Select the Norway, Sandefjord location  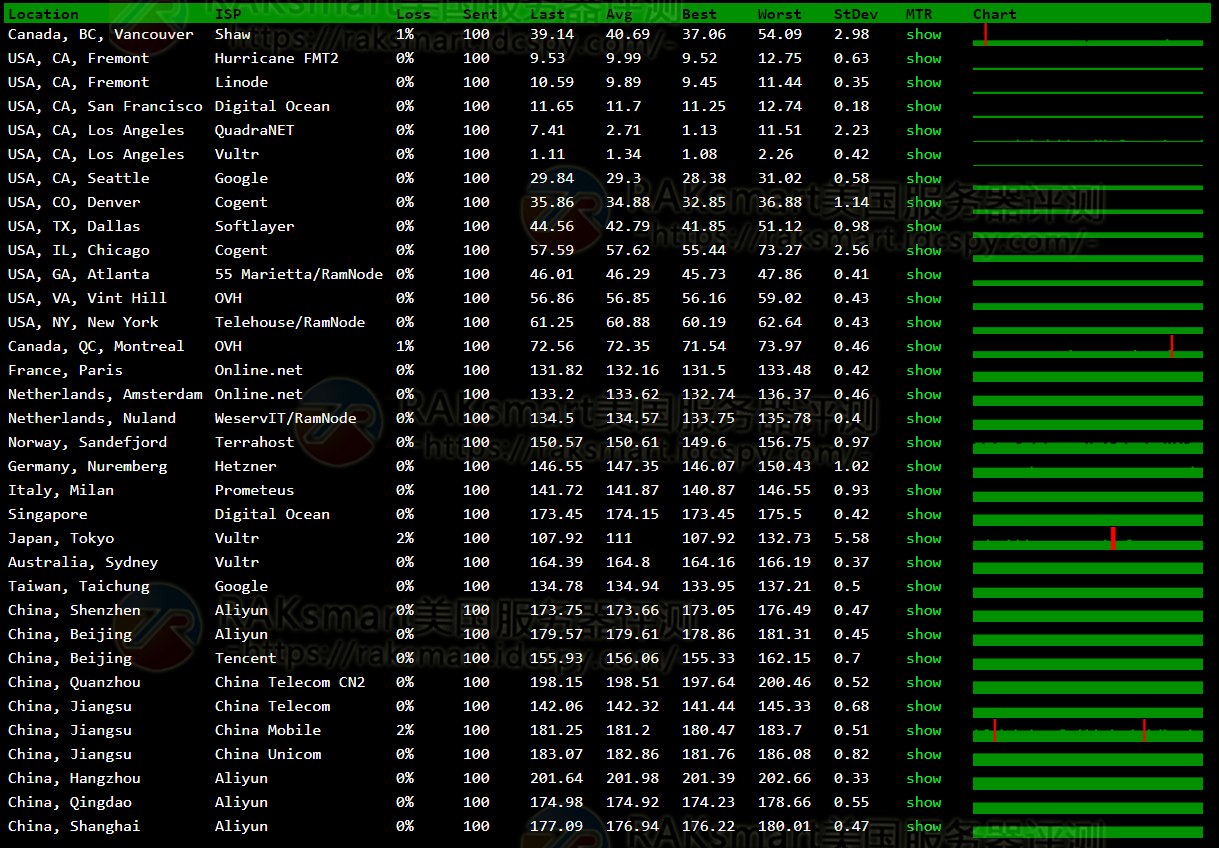click(x=88, y=442)
